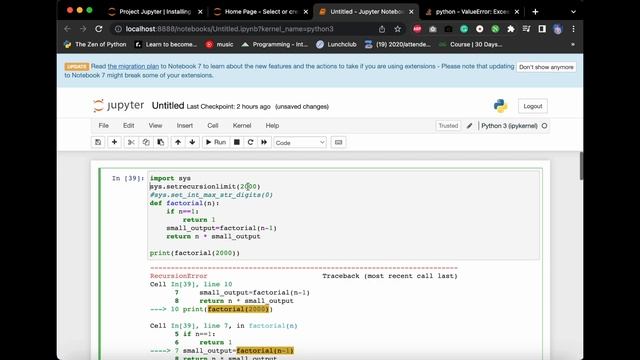Go forward with the browser forward arrow
Screen dimensions: 640x360
(83, 29)
